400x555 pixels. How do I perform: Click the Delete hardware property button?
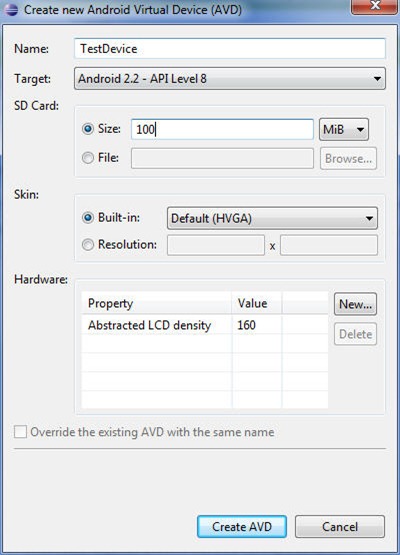point(355,334)
